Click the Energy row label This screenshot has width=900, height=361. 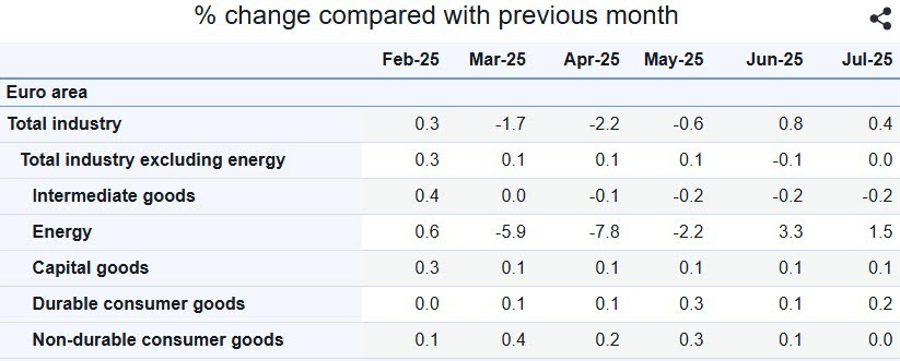tap(62, 232)
